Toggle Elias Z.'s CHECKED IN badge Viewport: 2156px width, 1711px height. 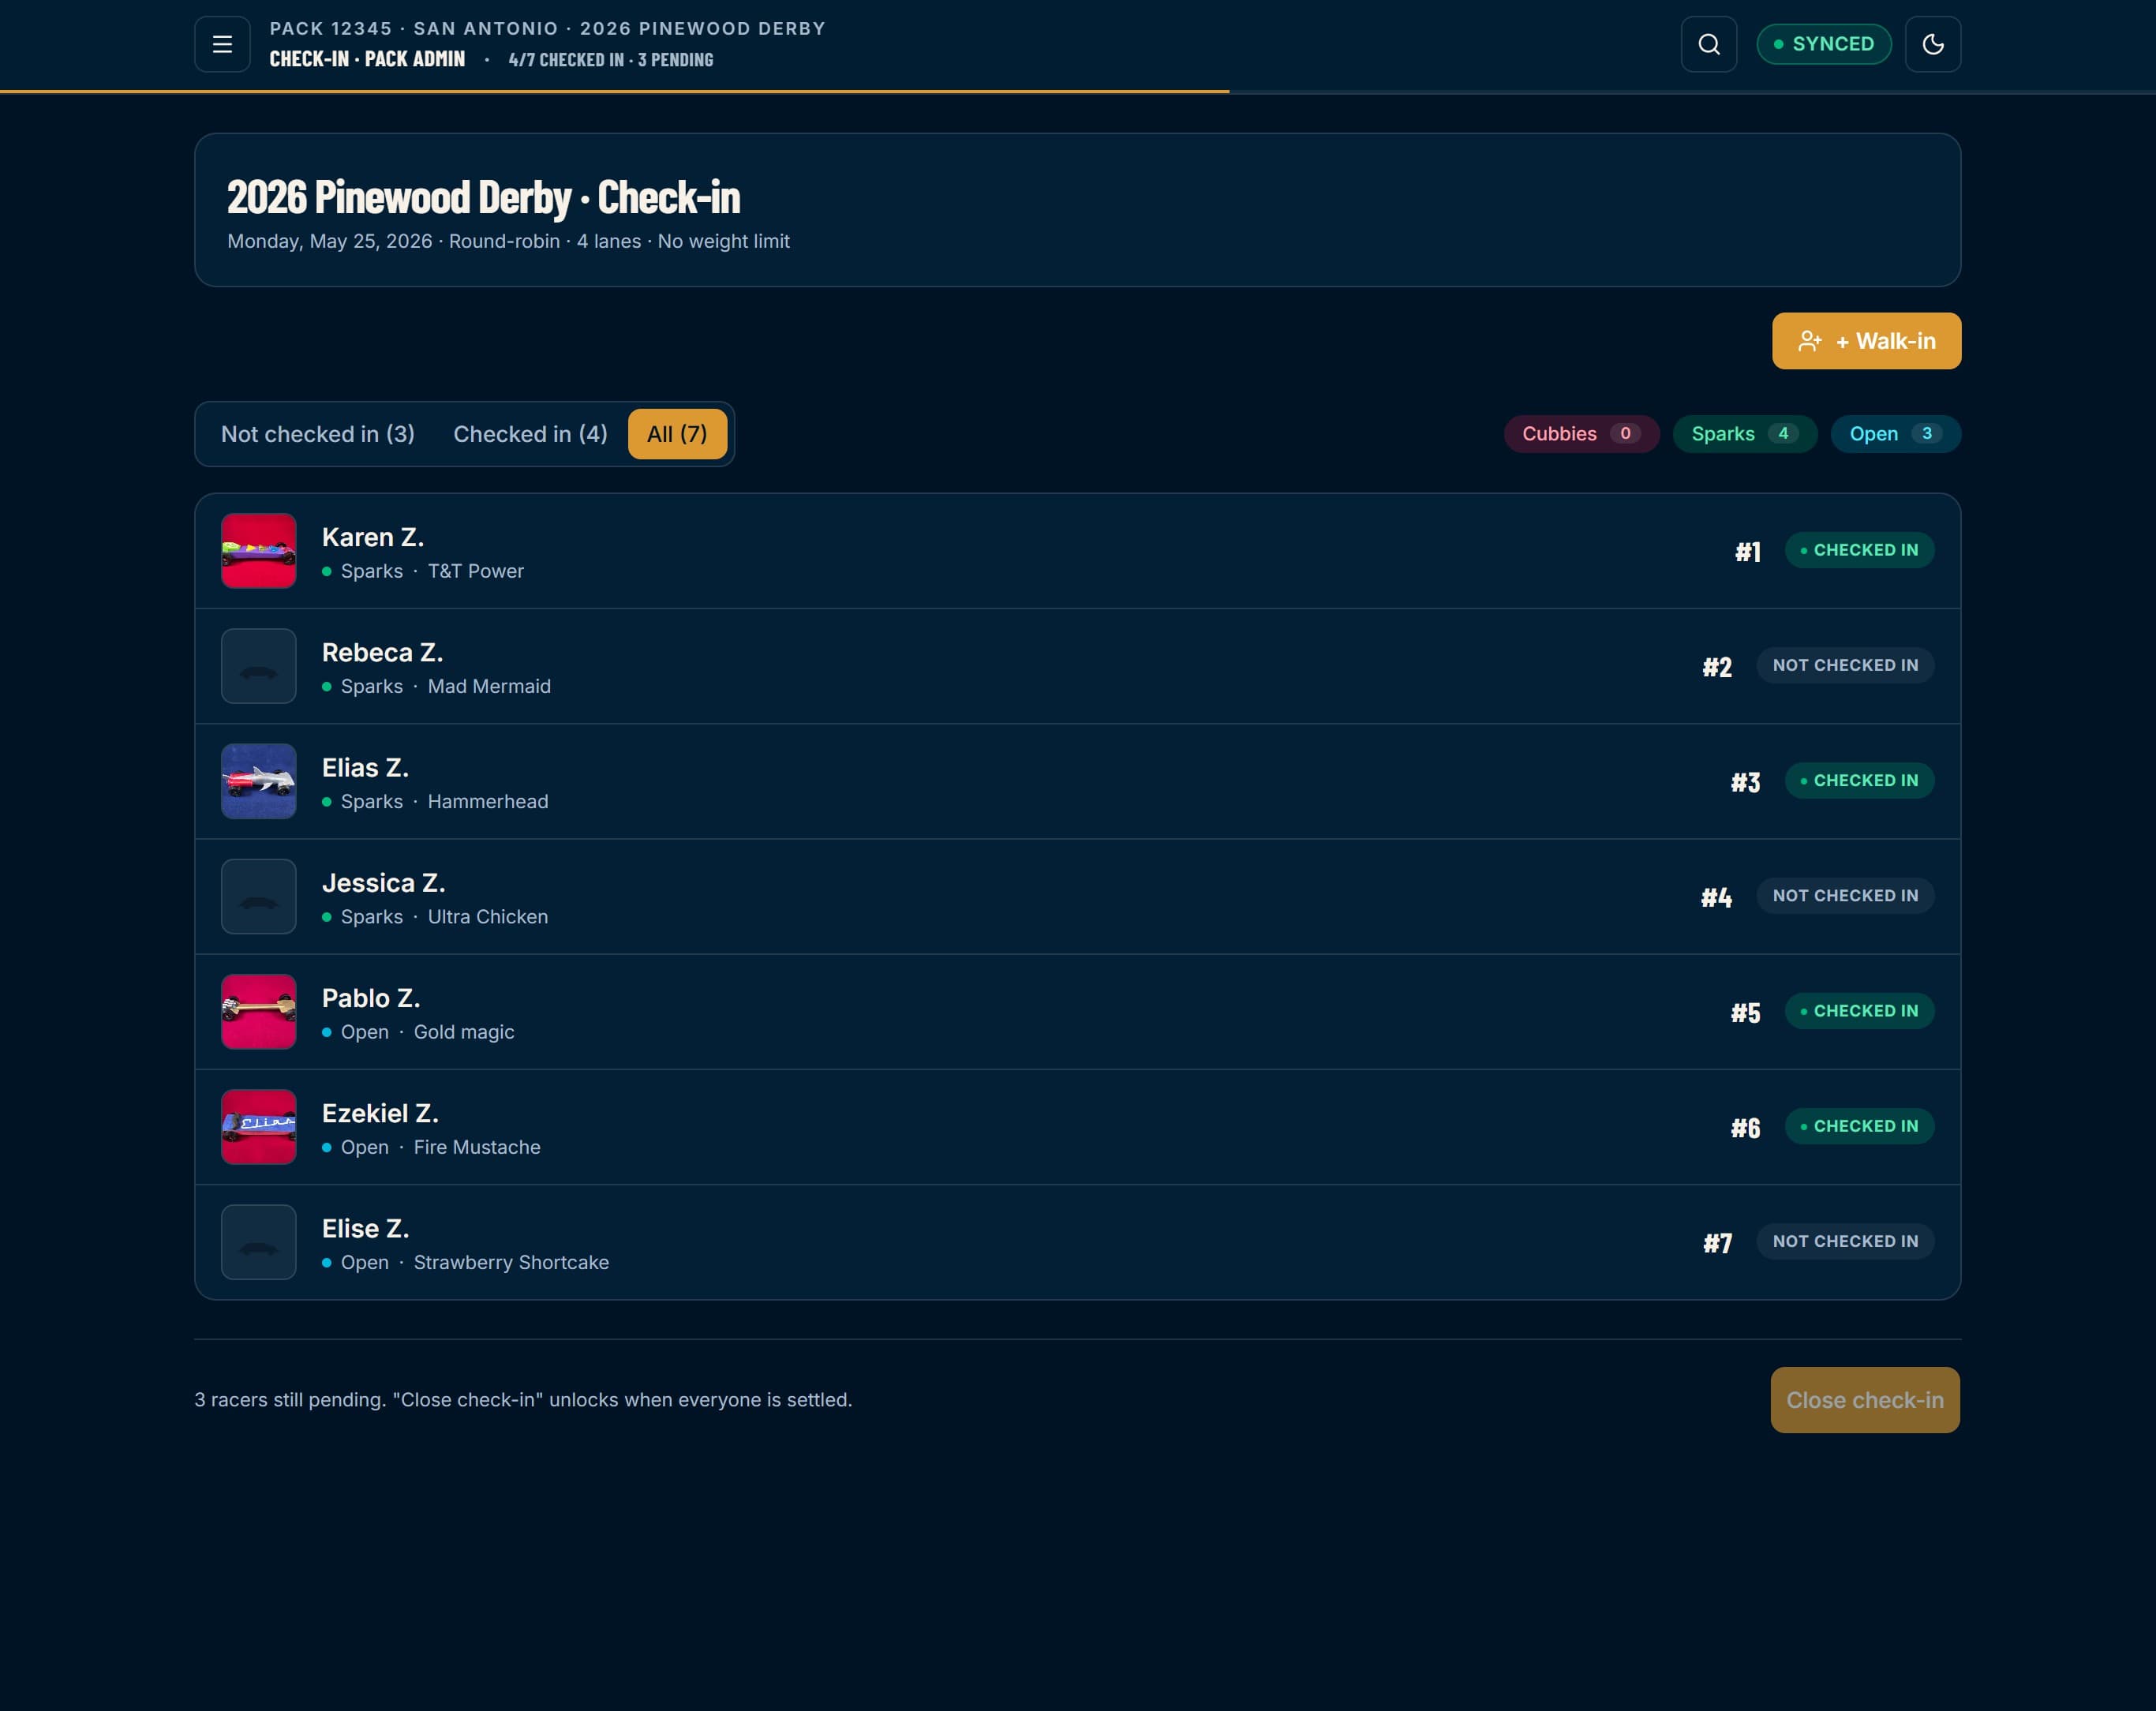point(1859,780)
